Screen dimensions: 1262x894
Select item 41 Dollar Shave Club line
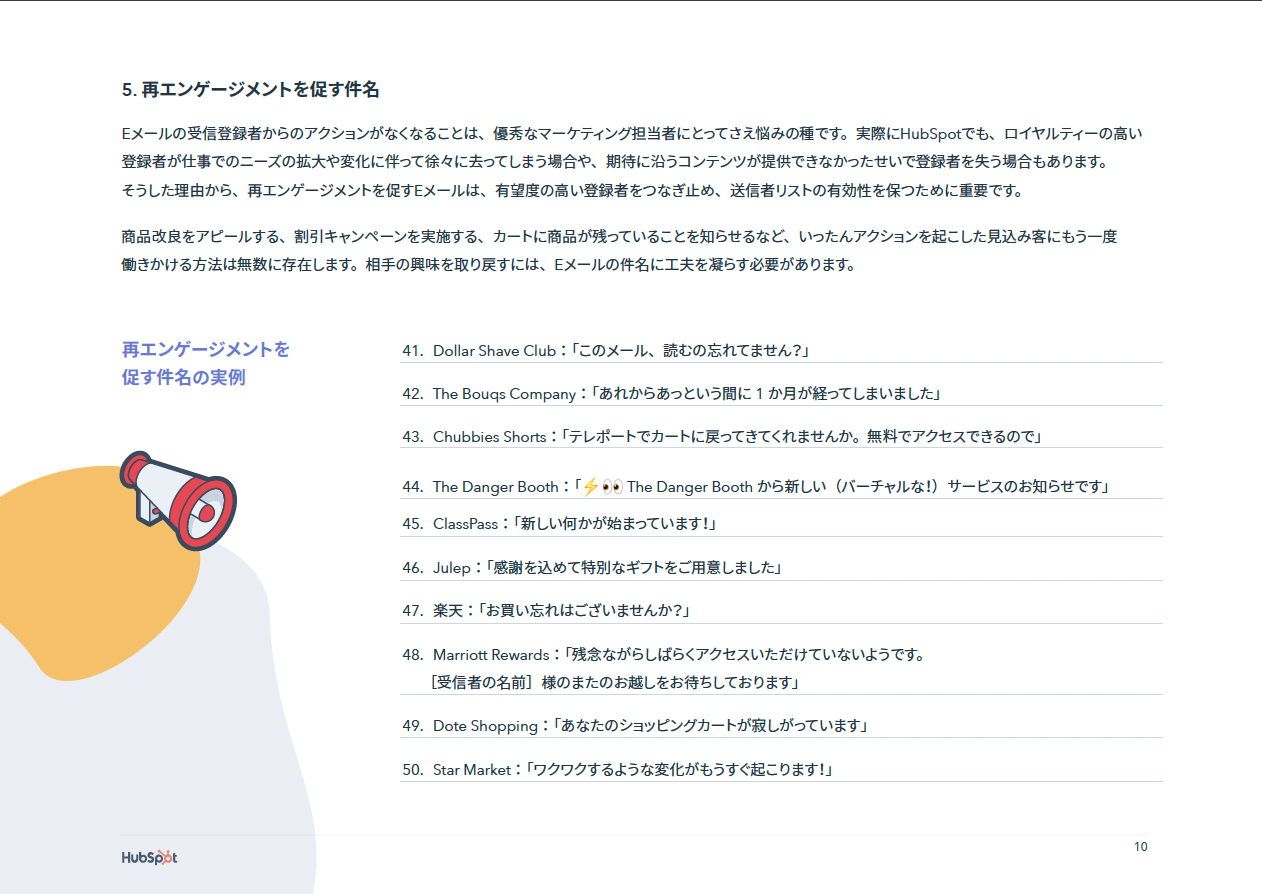(605, 351)
